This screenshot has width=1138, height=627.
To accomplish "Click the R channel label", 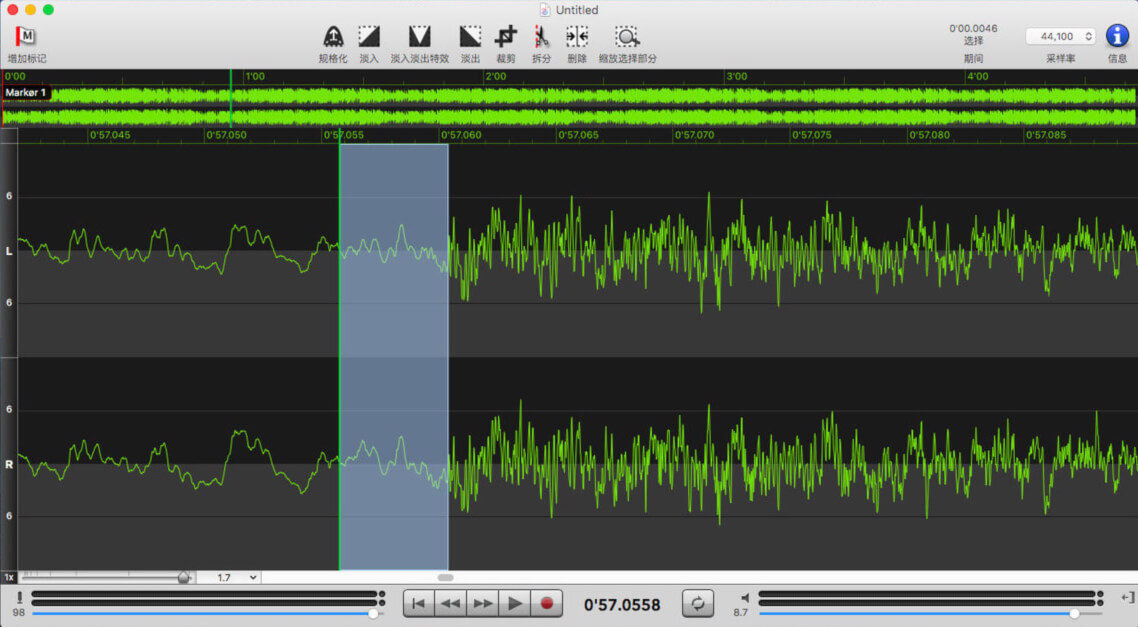I will point(9,464).
